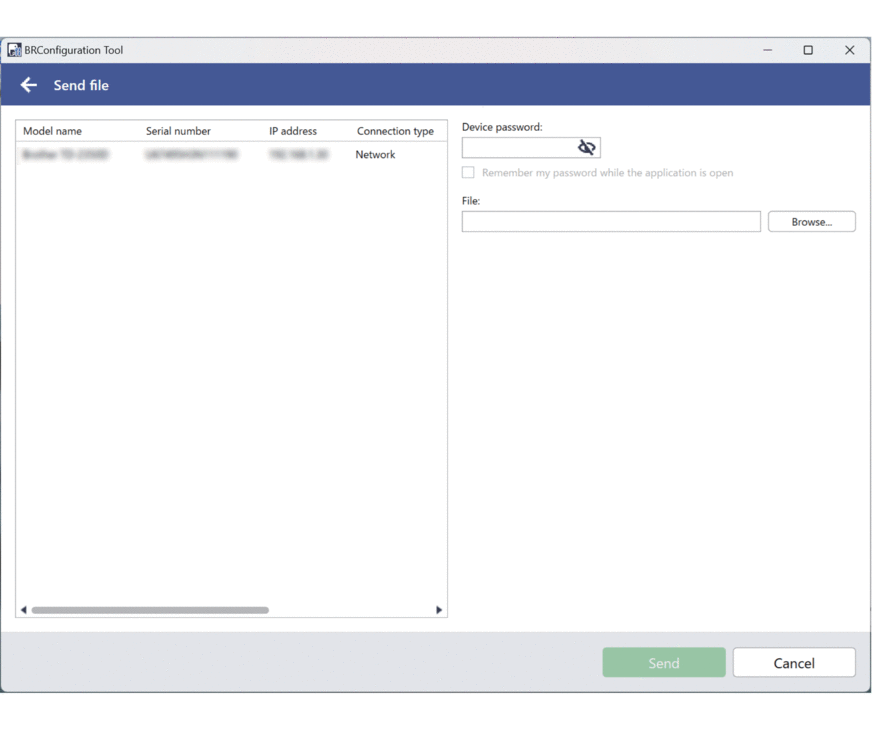Maximize the BRConfiguration Tool window
This screenshot has height=730, width=872.
point(808,50)
